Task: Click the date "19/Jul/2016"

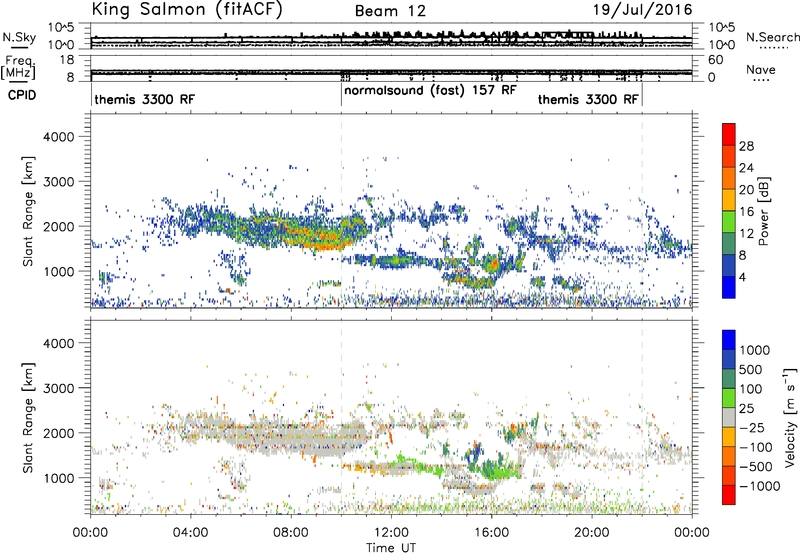Action: (642, 10)
